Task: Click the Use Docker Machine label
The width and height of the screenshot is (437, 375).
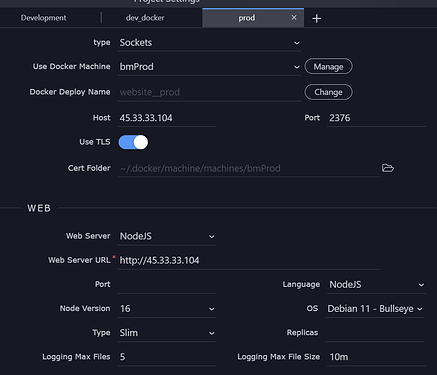Action: (x=71, y=67)
